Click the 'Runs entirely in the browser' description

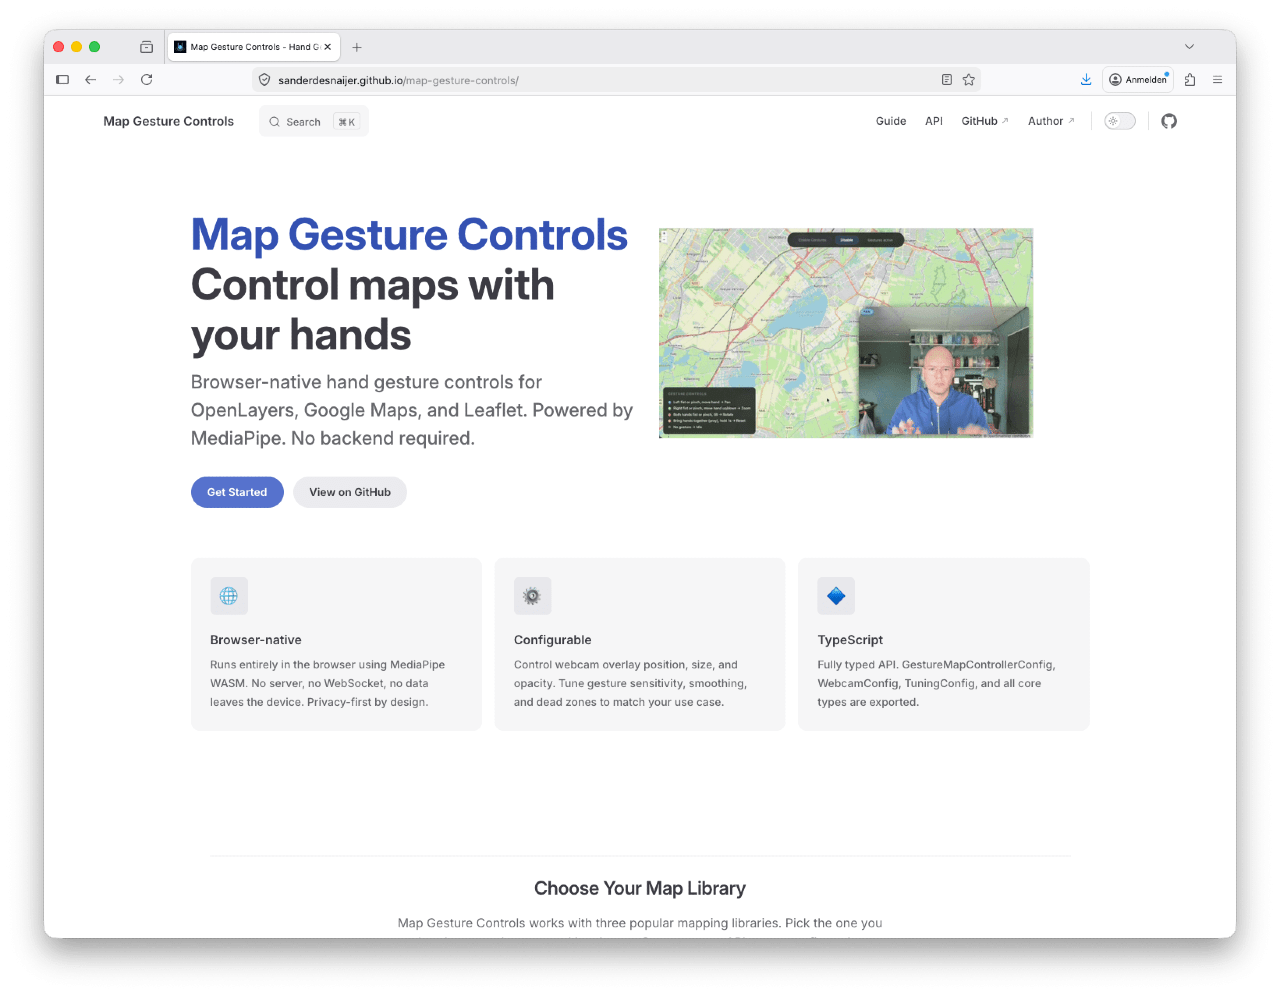coord(327,683)
